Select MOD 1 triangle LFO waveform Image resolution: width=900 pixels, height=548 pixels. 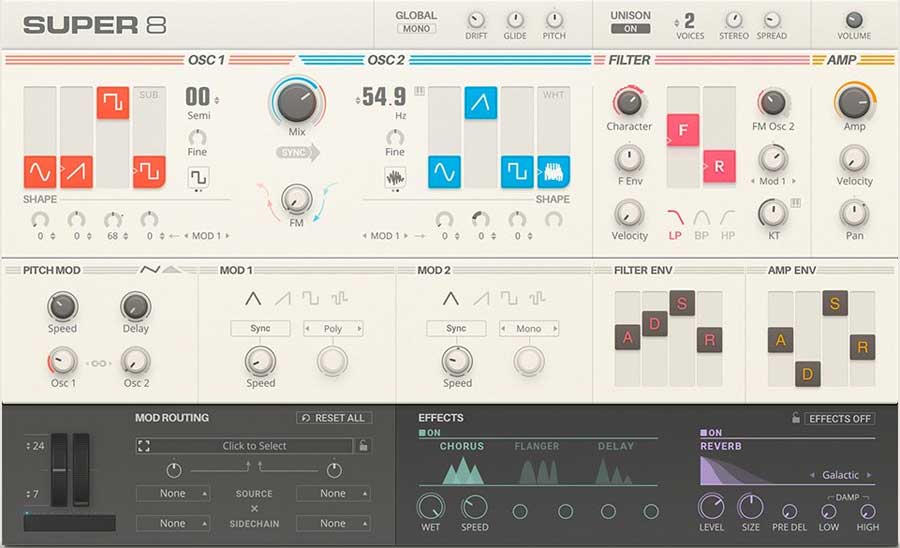(x=253, y=298)
